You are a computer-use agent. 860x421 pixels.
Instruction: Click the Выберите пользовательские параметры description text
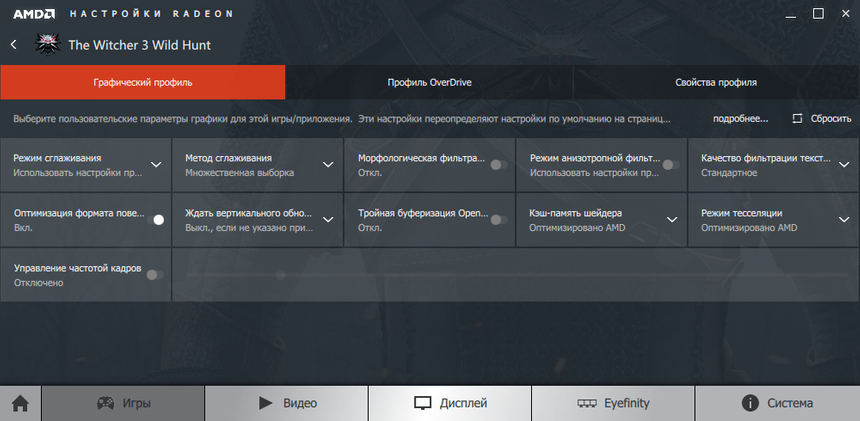(x=342, y=118)
